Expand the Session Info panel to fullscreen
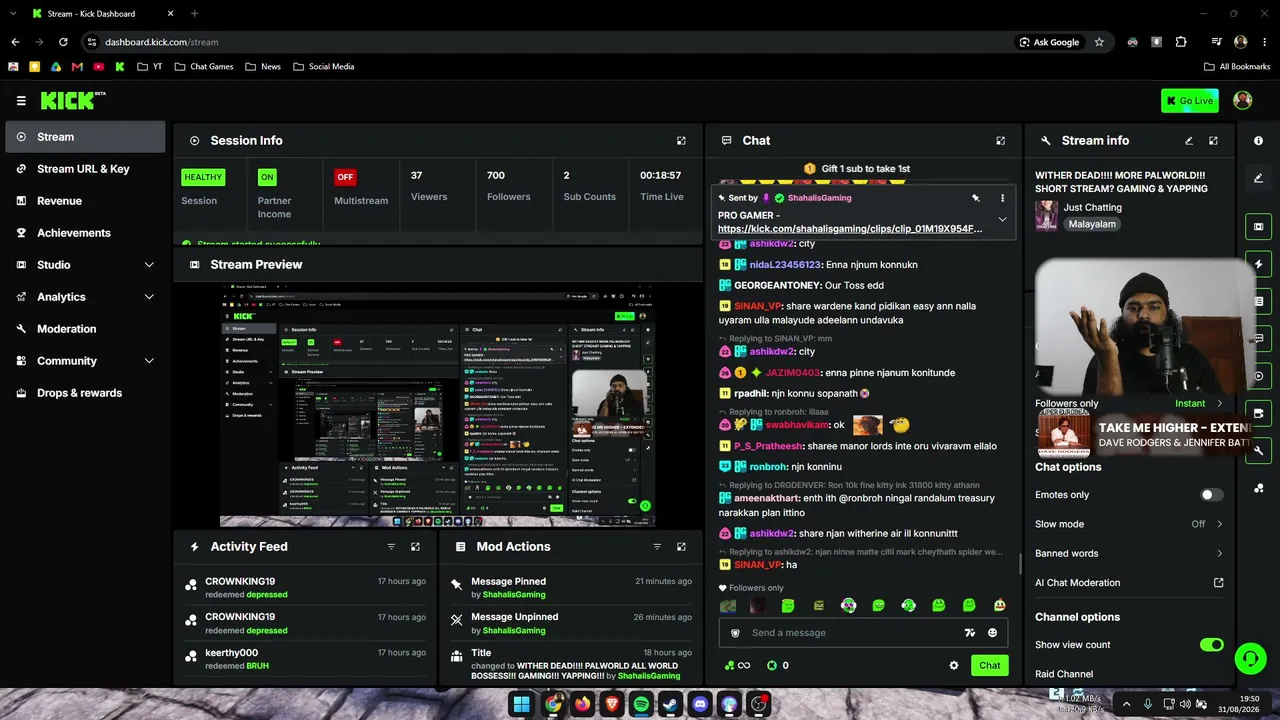This screenshot has width=1280, height=720. (681, 141)
